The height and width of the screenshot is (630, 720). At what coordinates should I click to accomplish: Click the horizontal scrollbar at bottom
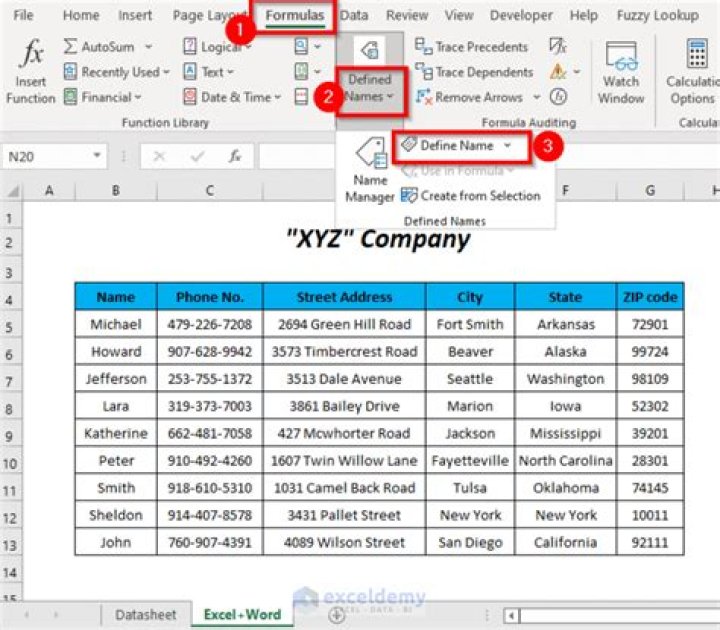610,614
